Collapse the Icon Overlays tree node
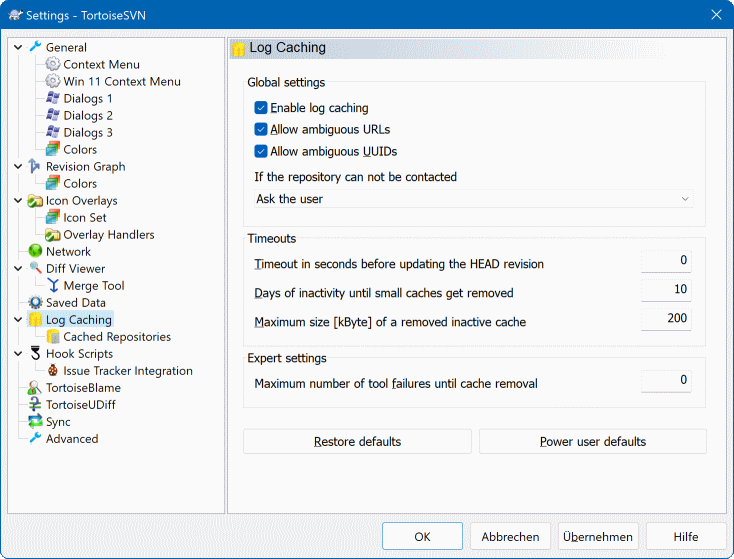The image size is (734, 559). click(x=18, y=200)
